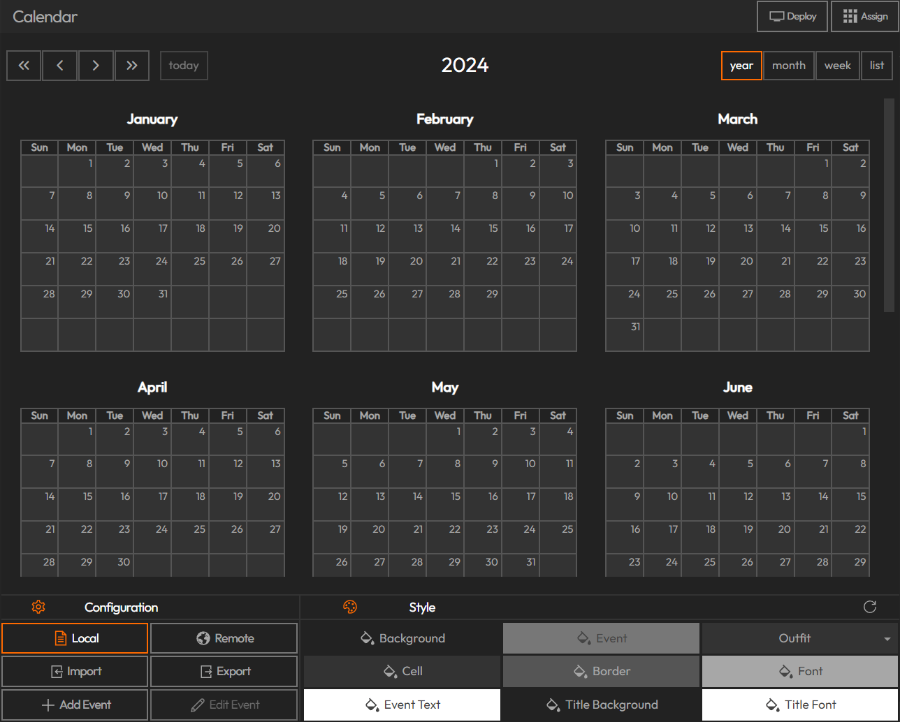
Task: Switch to week view
Action: point(837,65)
